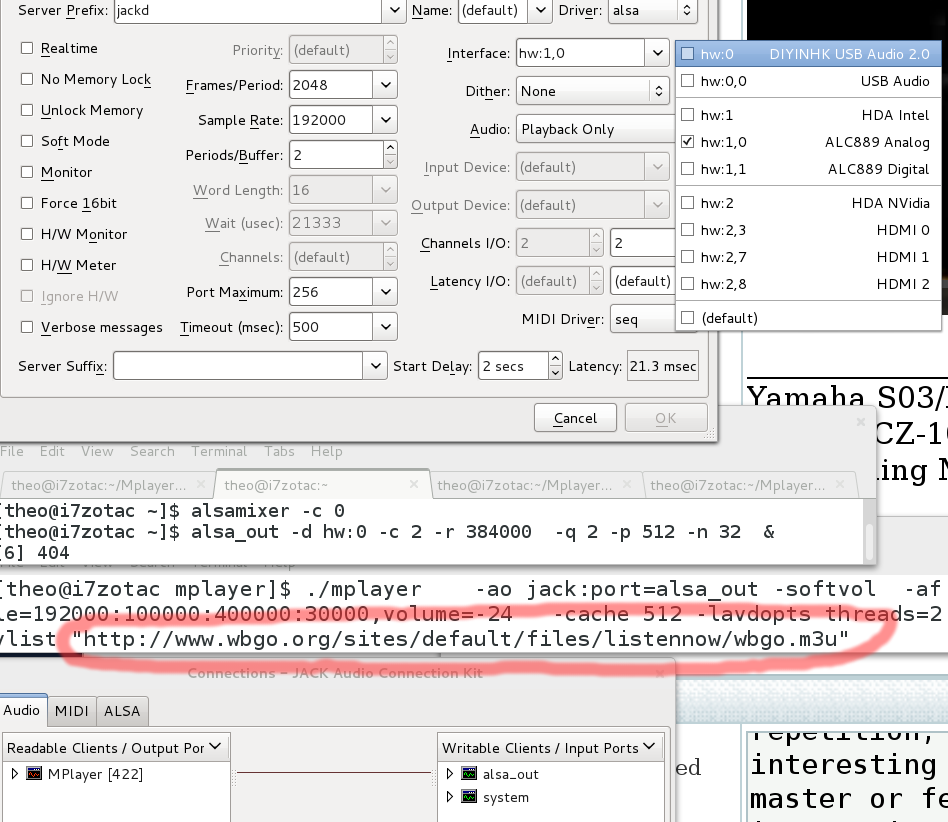Expand the alsa_out tree node
The width and height of the screenshot is (948, 822).
450,774
